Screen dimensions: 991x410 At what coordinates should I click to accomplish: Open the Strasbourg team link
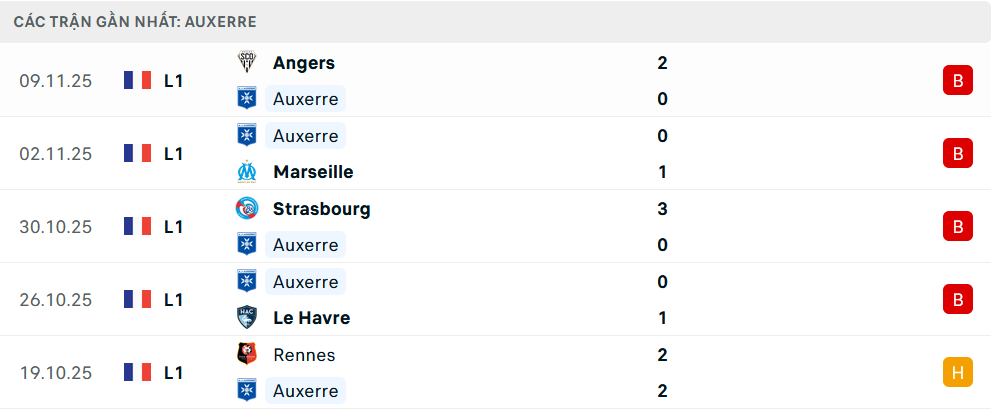point(321,209)
